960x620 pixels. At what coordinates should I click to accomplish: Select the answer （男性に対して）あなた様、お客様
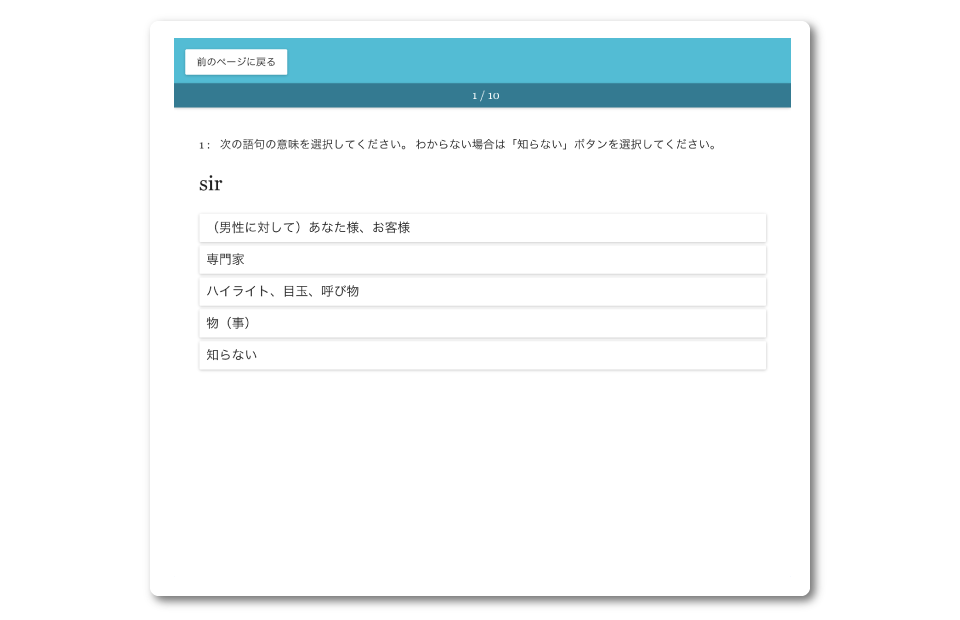pos(482,228)
